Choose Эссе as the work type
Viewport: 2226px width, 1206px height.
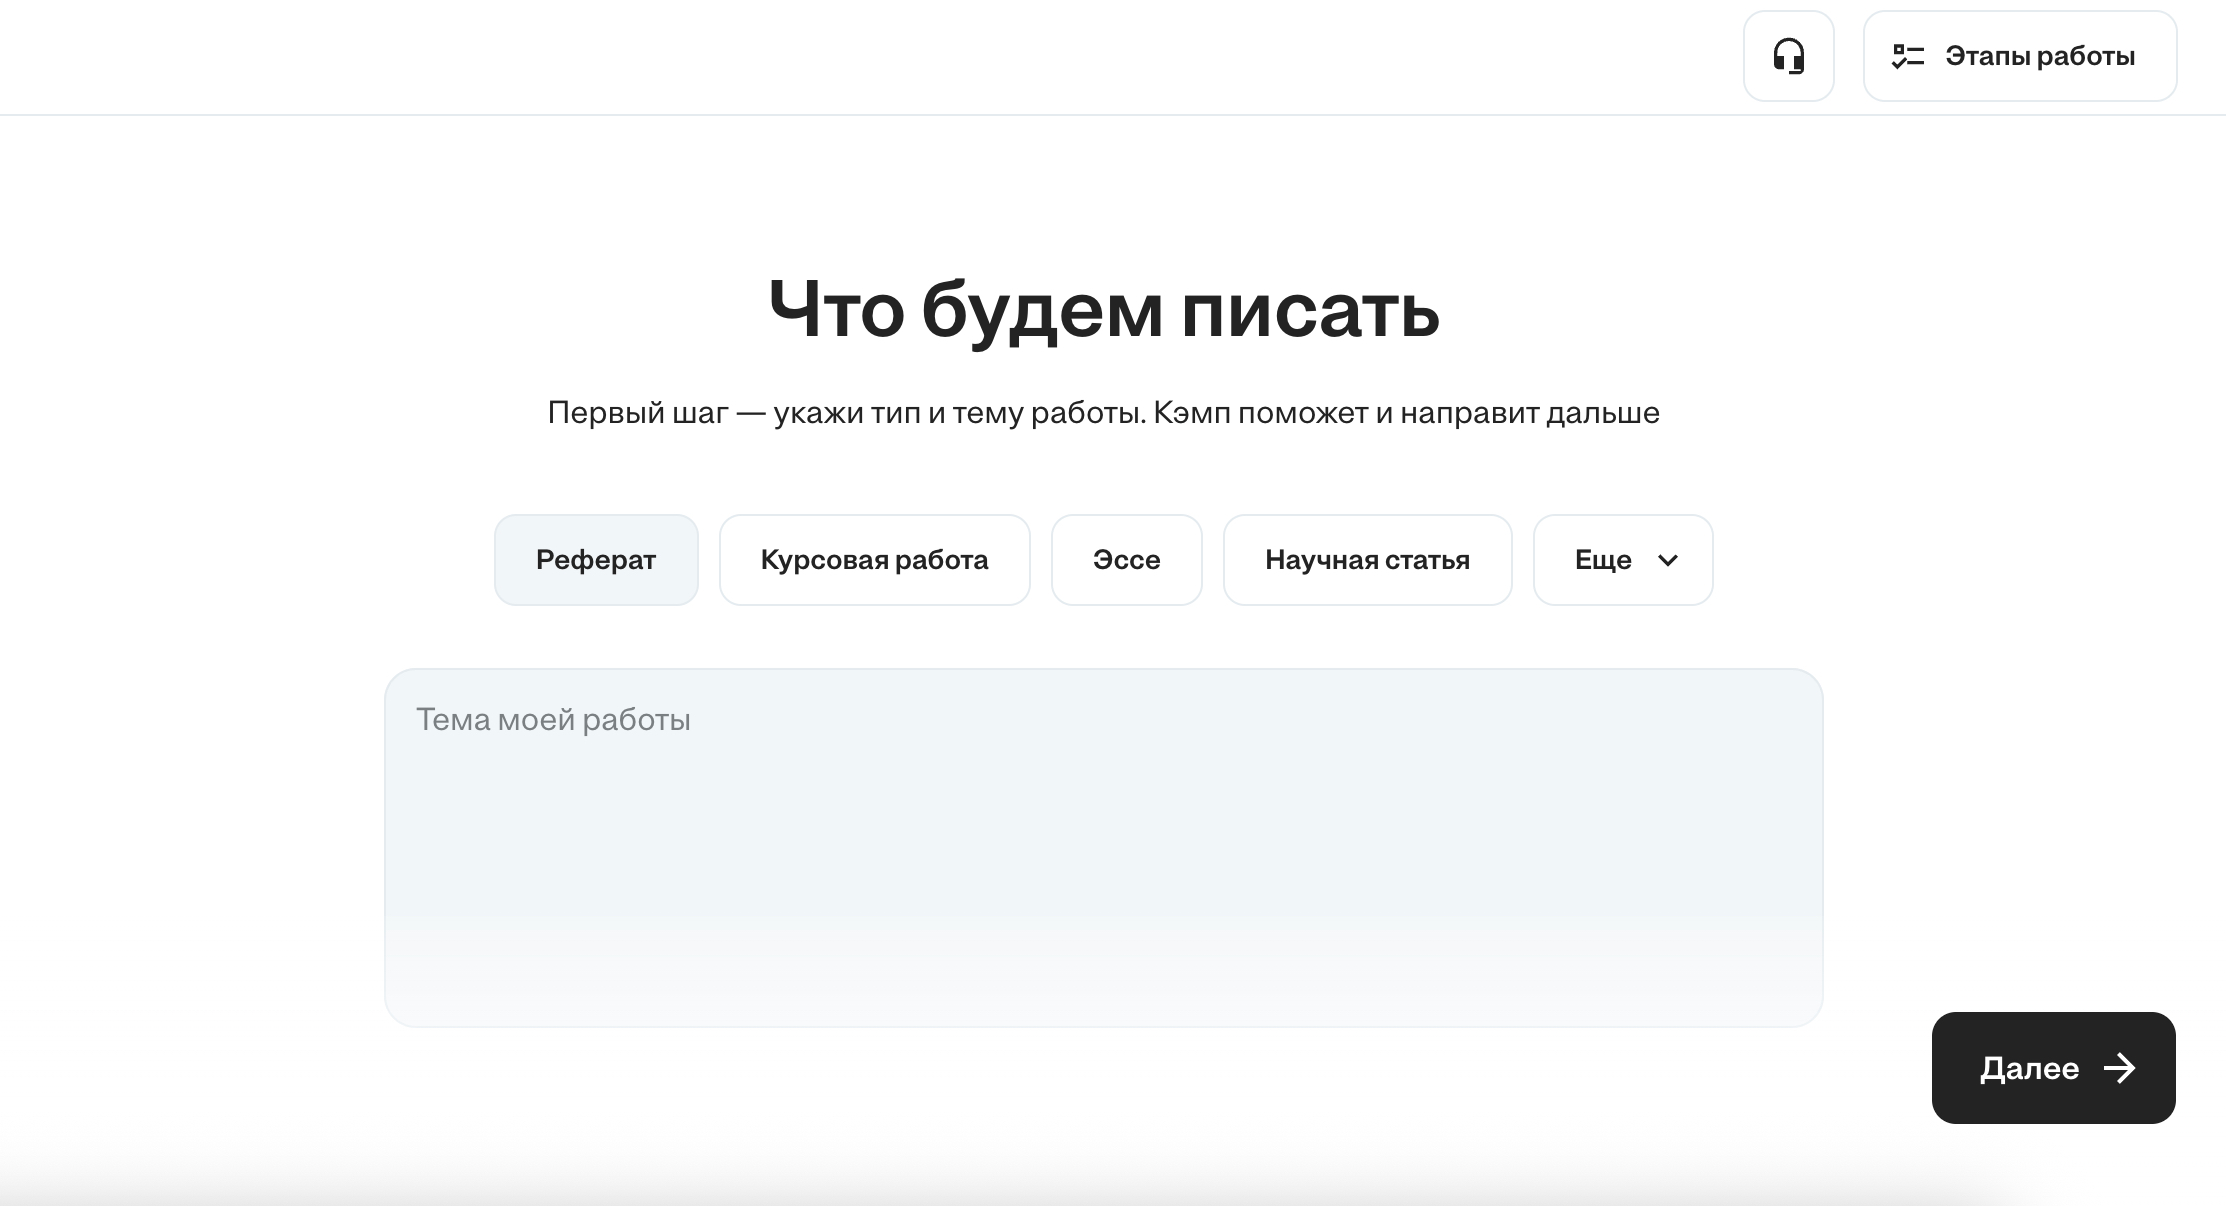(x=1126, y=559)
